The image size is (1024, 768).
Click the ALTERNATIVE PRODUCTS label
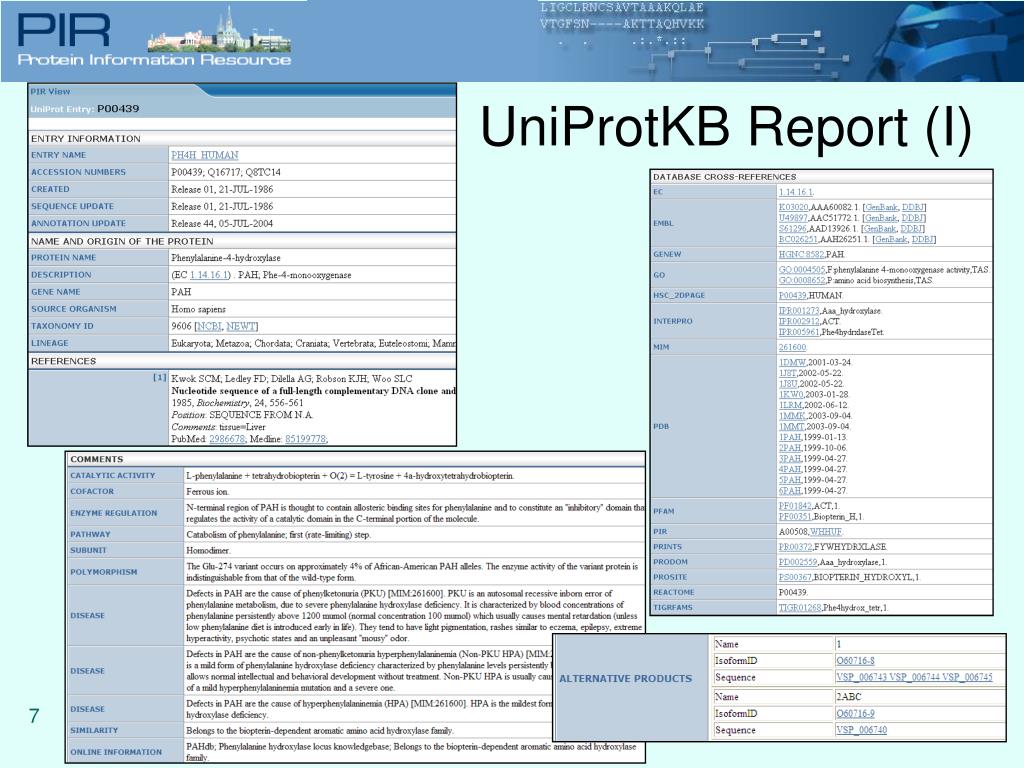click(626, 679)
